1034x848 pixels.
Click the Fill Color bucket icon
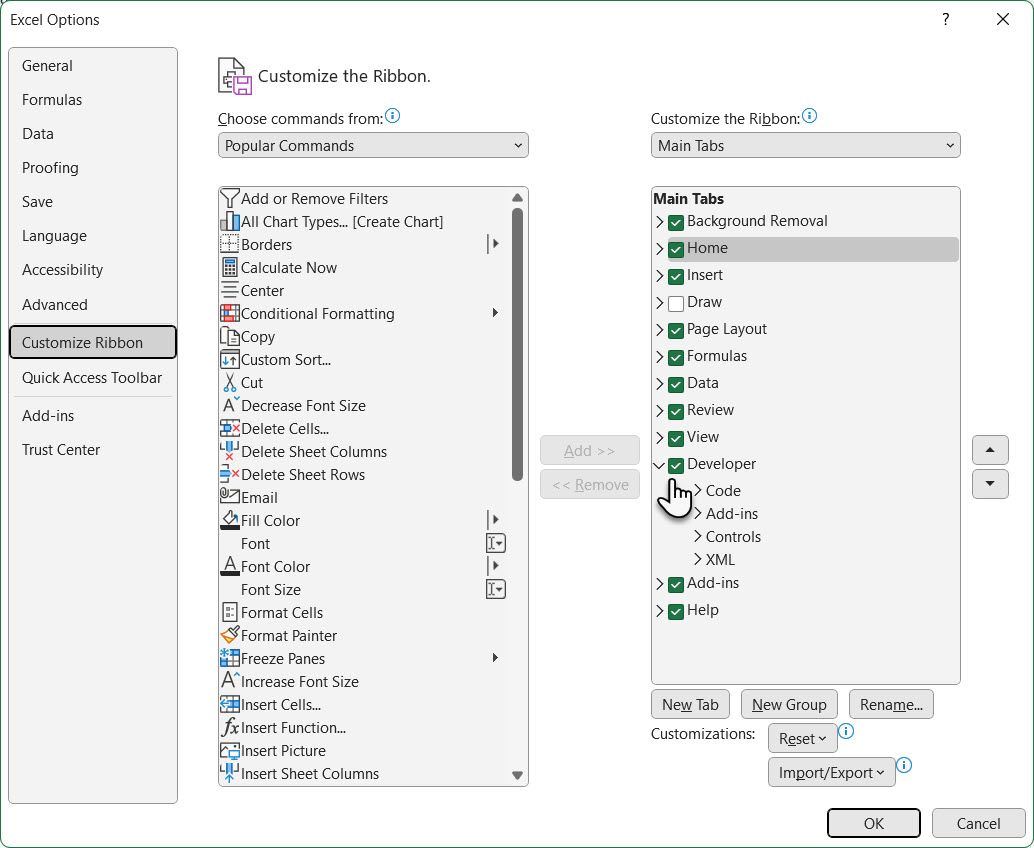coord(229,521)
